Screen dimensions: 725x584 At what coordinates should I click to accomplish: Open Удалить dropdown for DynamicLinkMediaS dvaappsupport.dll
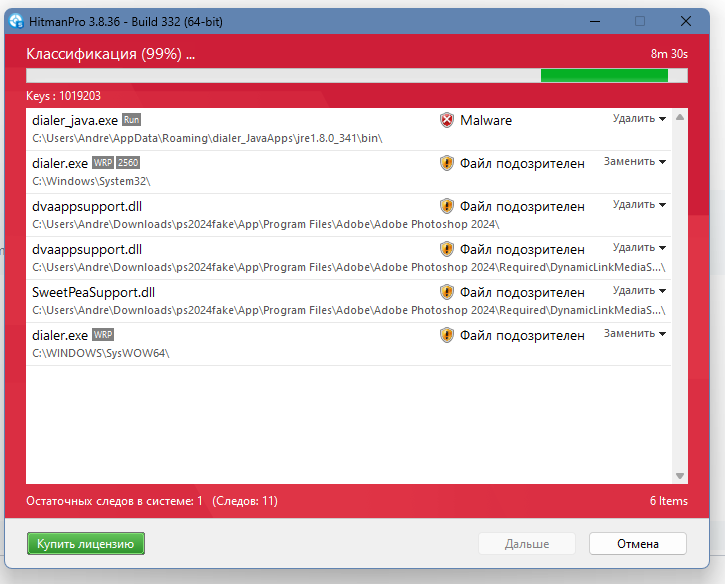[639, 247]
